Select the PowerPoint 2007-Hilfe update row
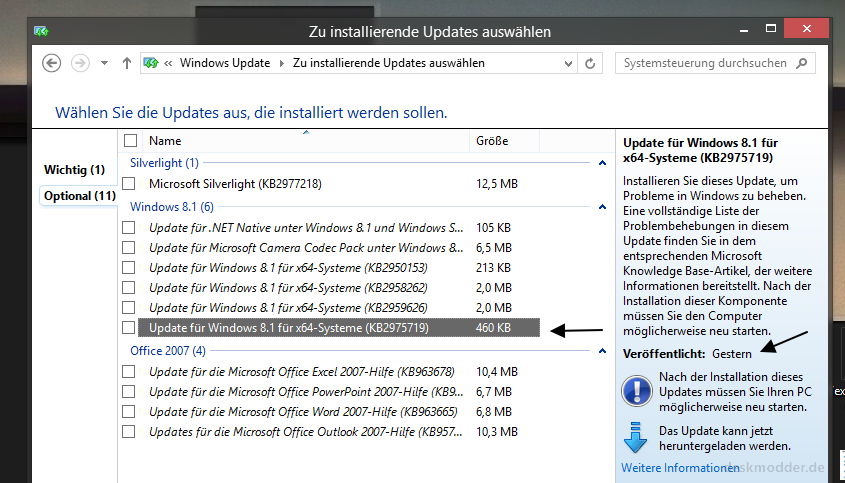Viewport: 845px width, 483px height. [339, 391]
